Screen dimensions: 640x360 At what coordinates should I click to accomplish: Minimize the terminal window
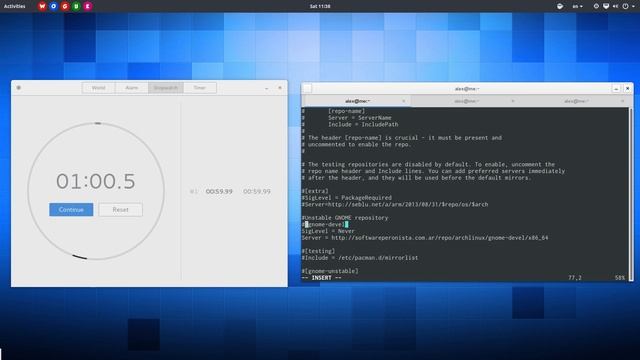tap(616, 89)
